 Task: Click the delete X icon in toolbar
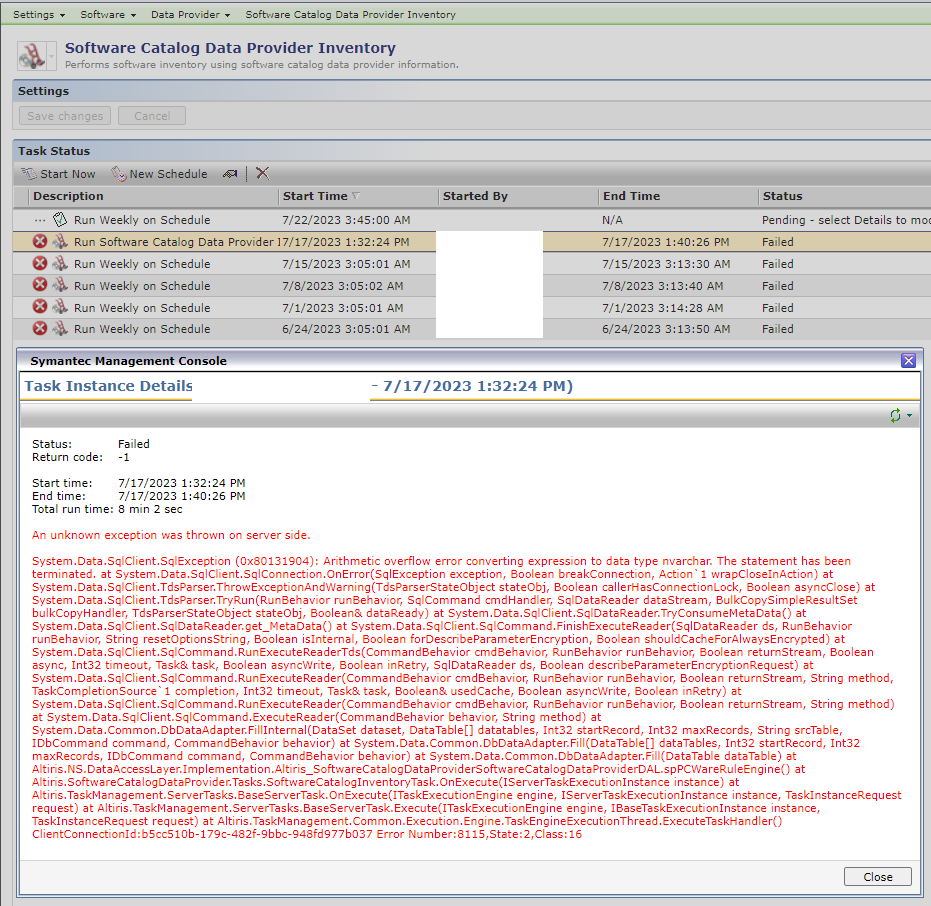tap(262, 173)
